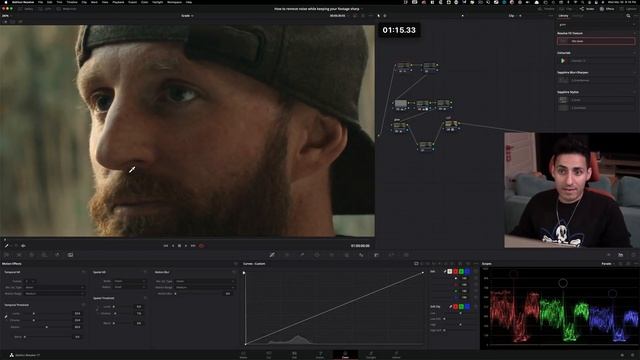Toggle the Effects panel button

607,9
